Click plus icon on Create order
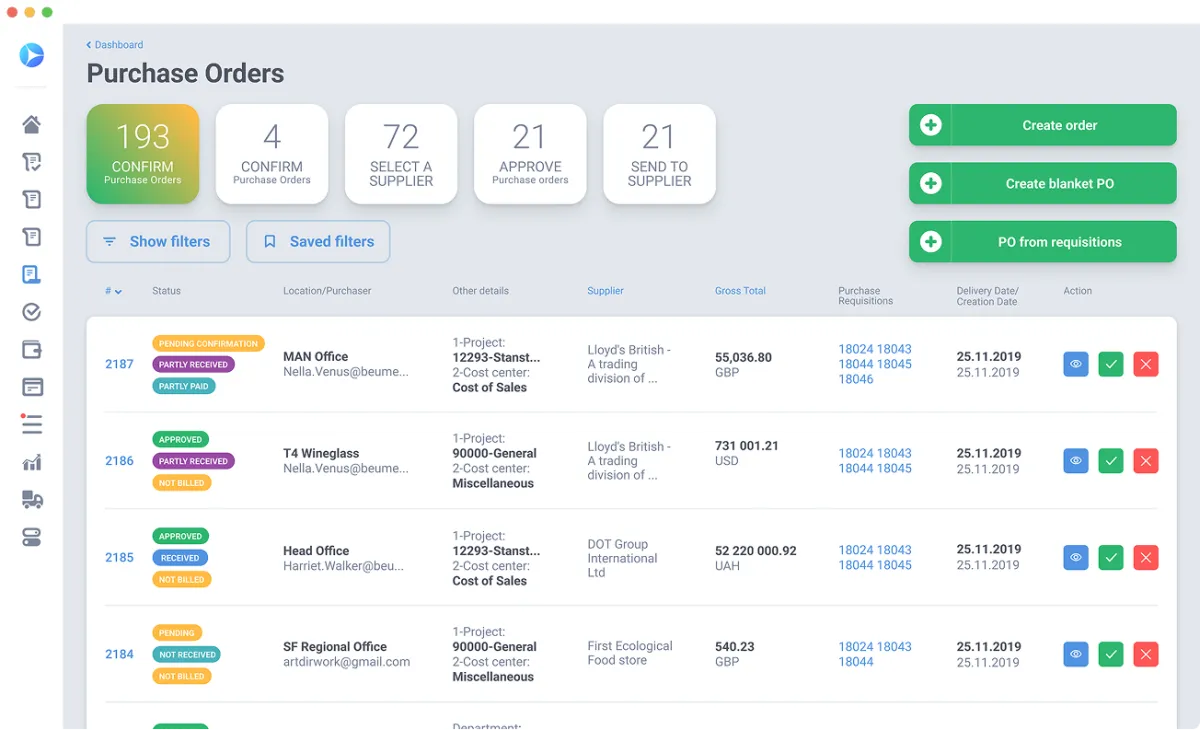 click(x=931, y=125)
